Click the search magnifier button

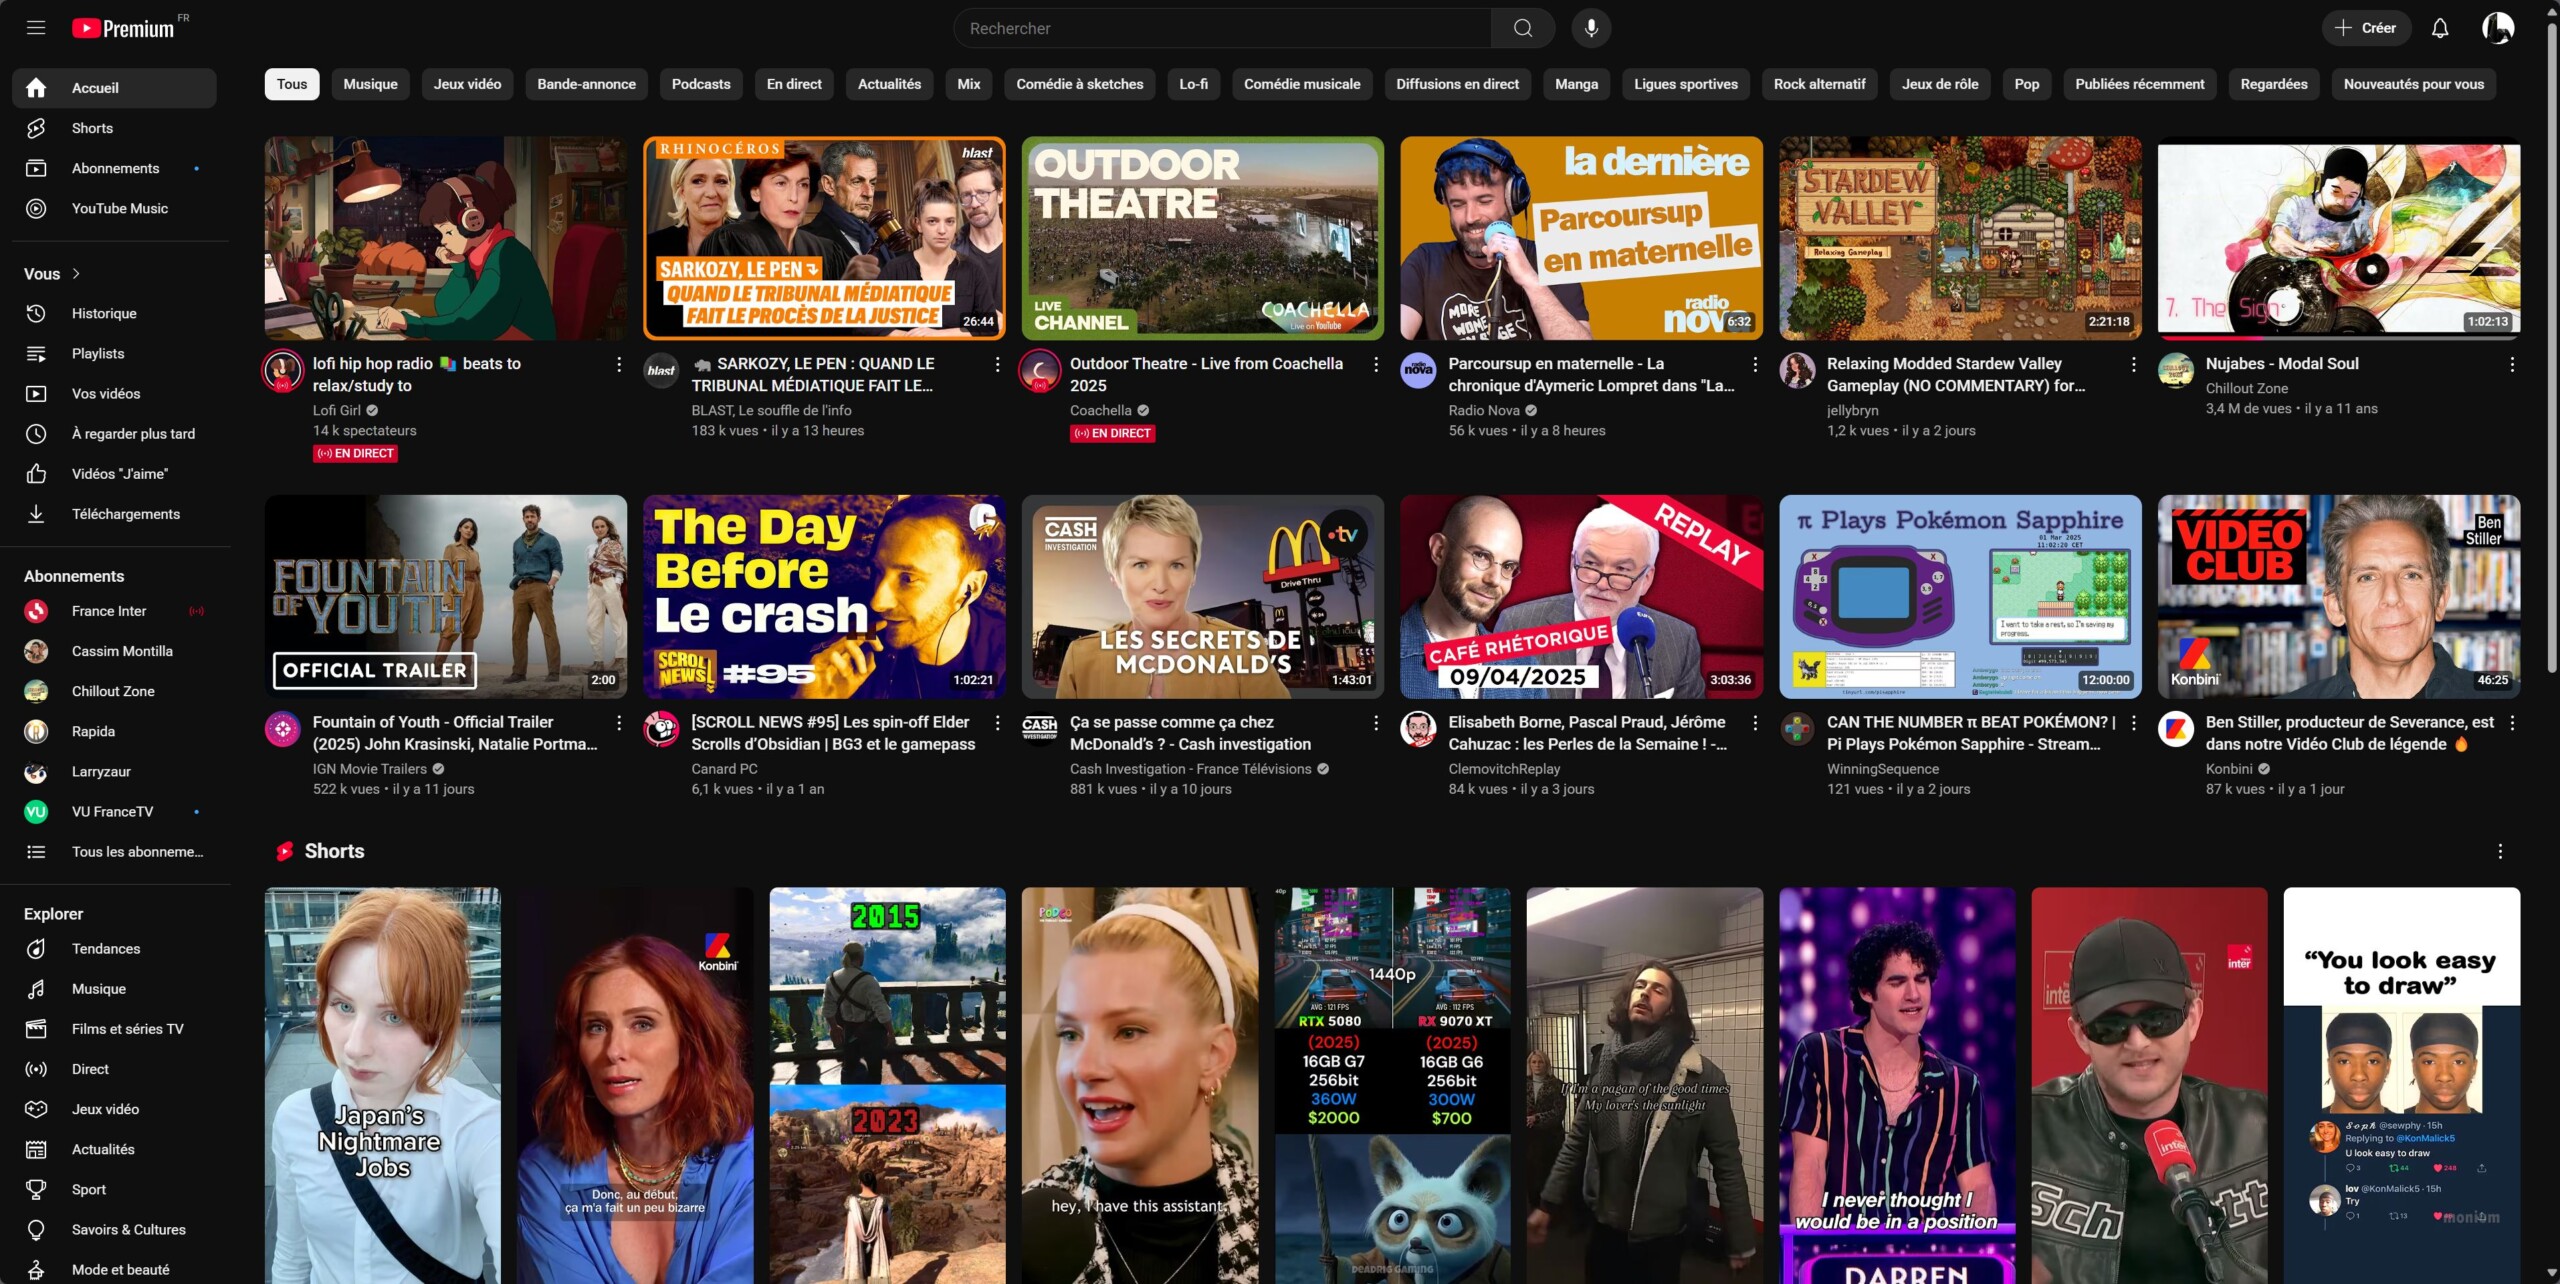1522,28
